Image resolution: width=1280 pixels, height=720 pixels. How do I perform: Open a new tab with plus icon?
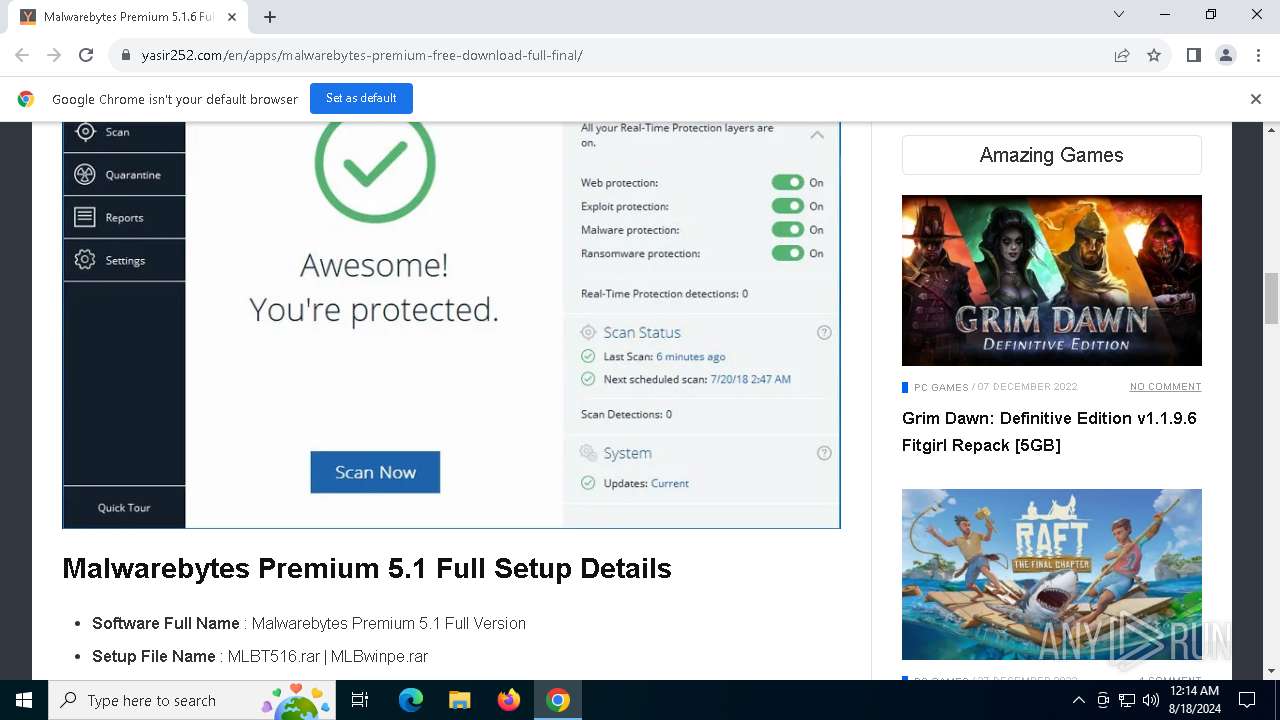click(x=270, y=17)
